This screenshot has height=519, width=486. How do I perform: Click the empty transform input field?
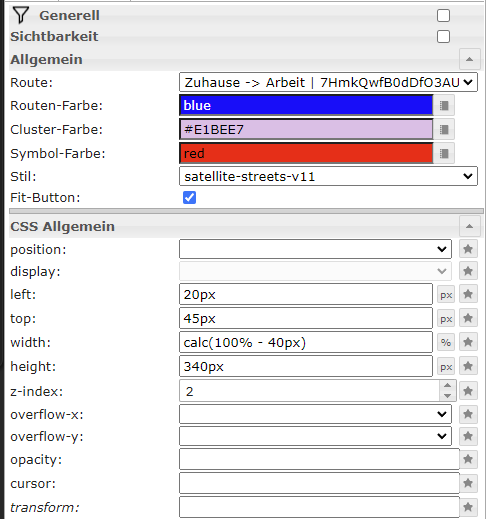pyautogui.click(x=319, y=507)
